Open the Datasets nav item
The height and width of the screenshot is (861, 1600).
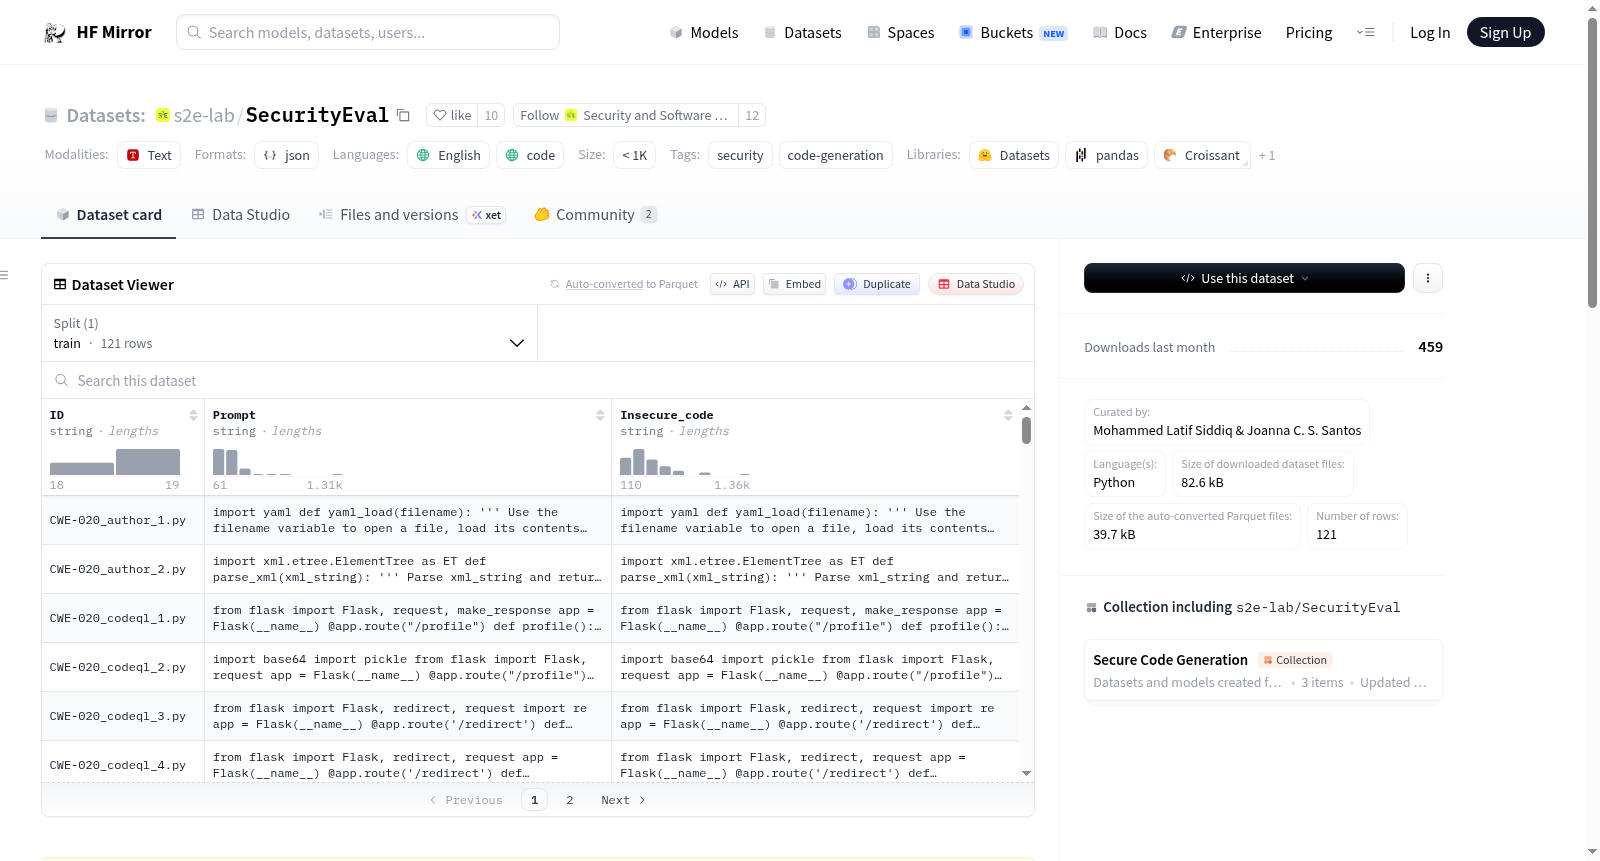point(803,32)
